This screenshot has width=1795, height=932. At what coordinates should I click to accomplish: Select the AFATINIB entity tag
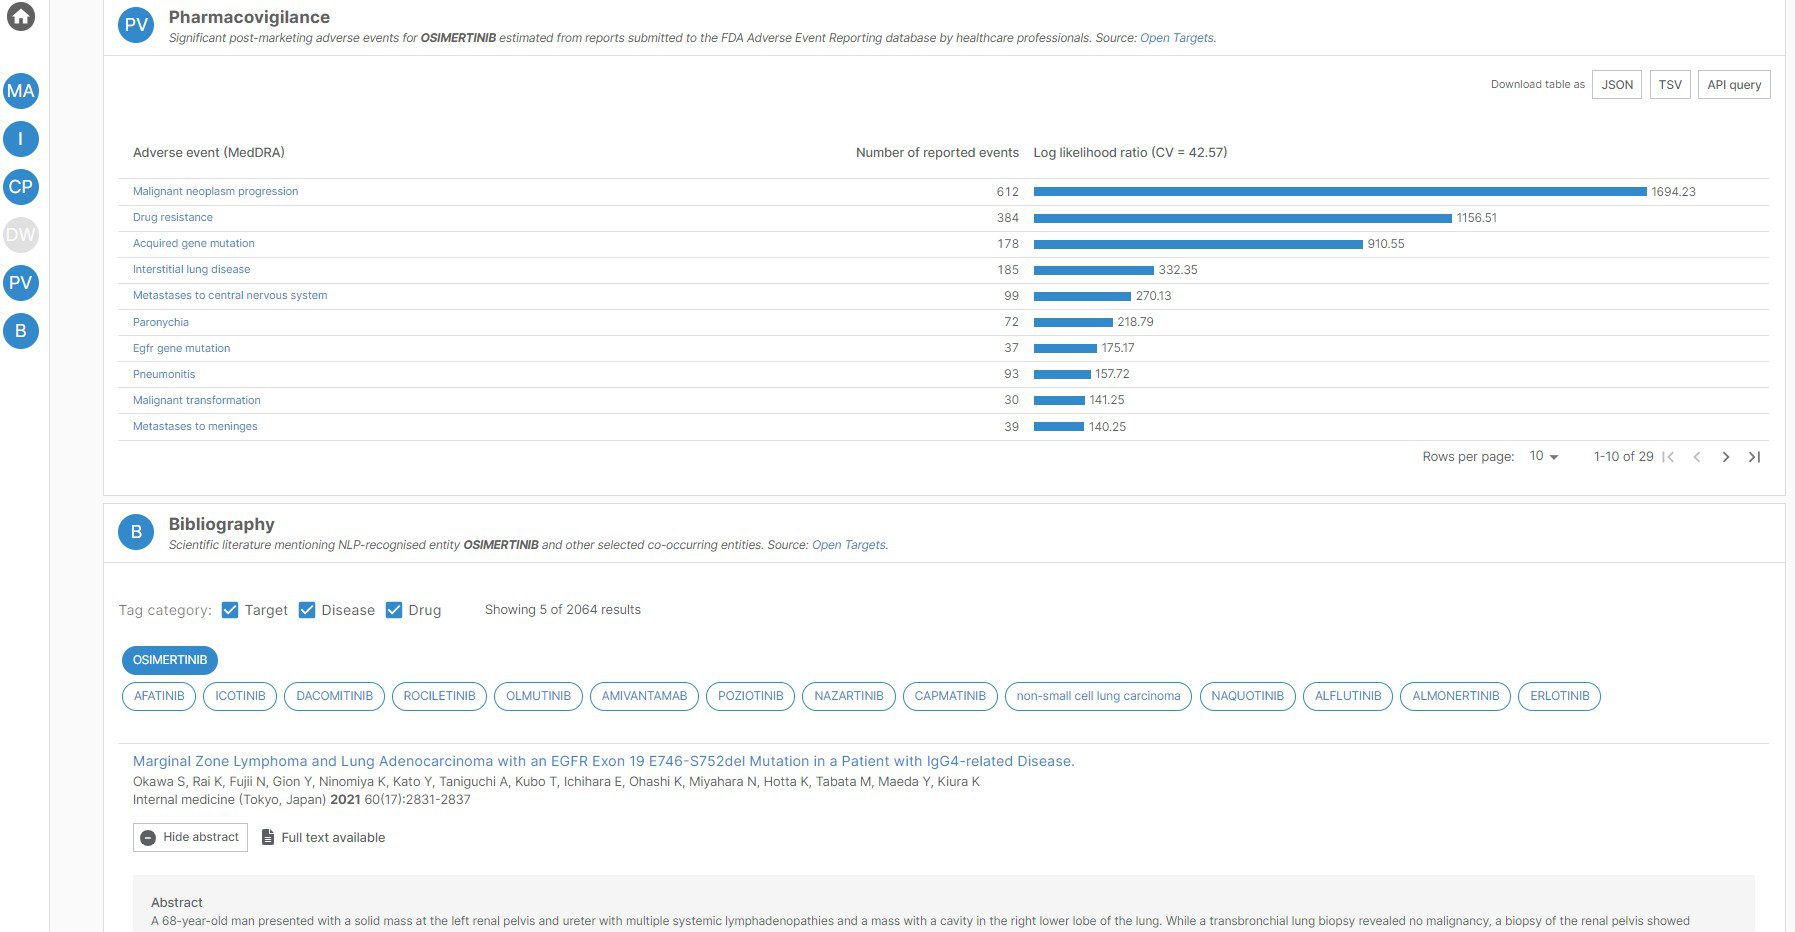(x=159, y=696)
